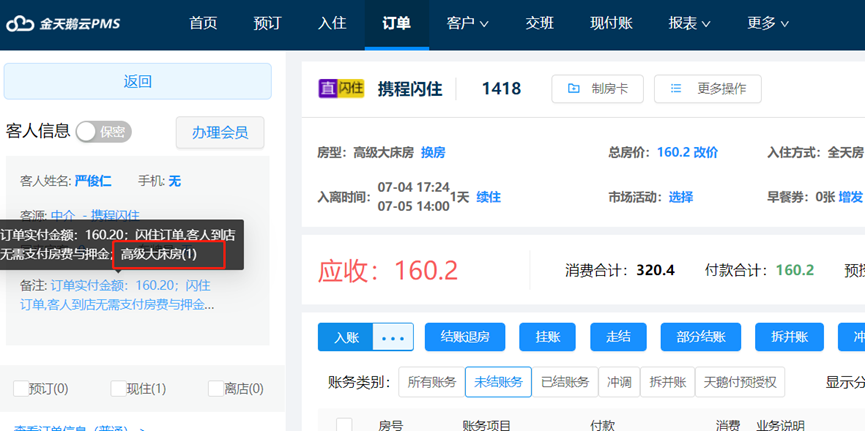
Task: Click the 挂账 button
Action: tap(547, 337)
